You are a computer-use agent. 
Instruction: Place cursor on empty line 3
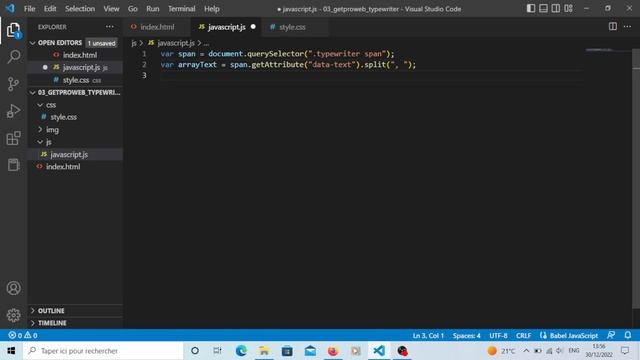point(371,75)
